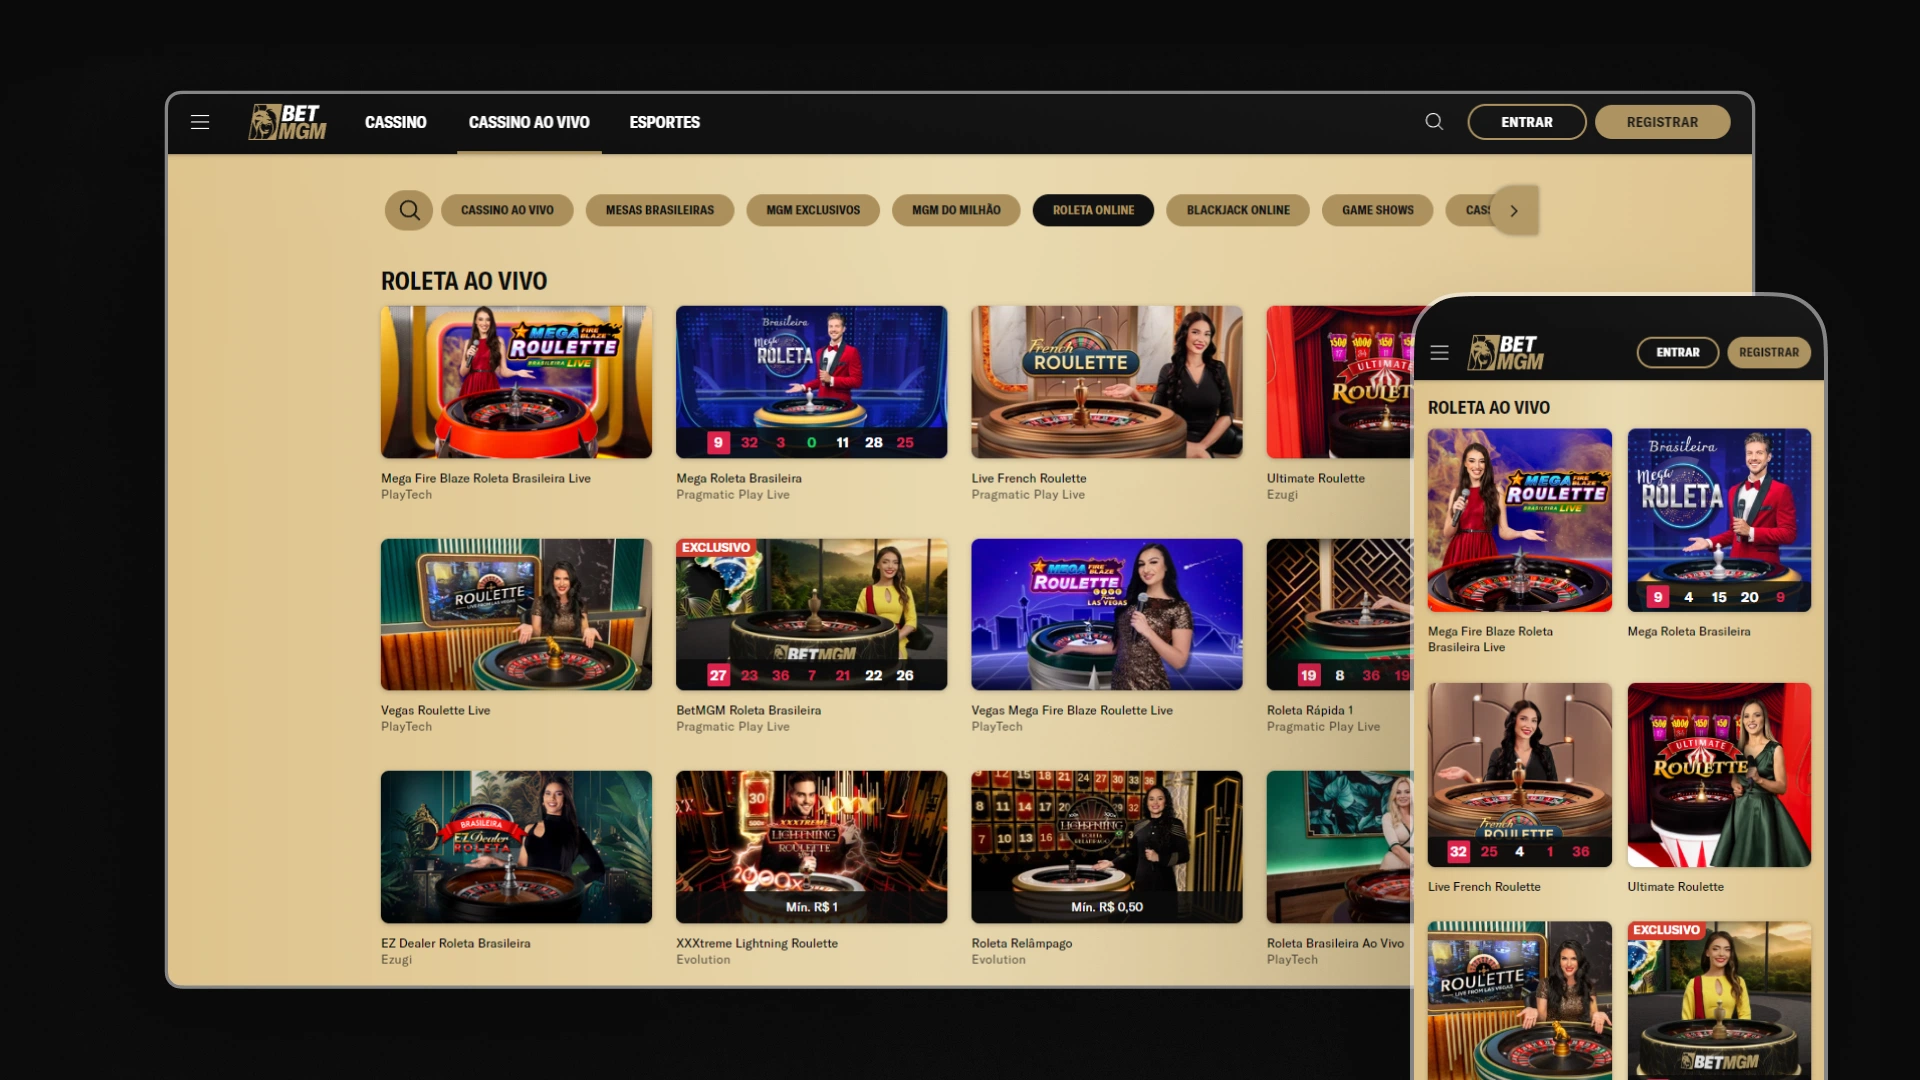Image resolution: width=1920 pixels, height=1080 pixels.
Task: Tap mobile Mega Fire Blaze Roleta thumbnail
Action: click(1520, 520)
